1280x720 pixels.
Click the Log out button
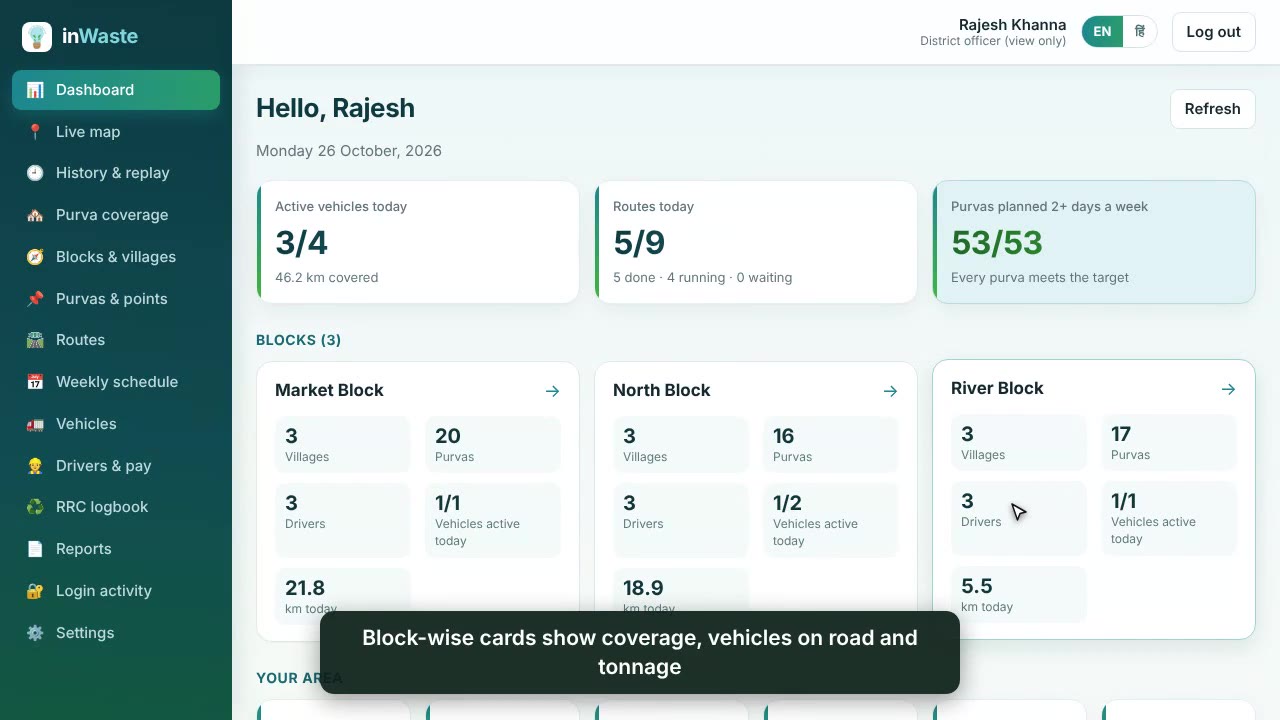point(1213,32)
